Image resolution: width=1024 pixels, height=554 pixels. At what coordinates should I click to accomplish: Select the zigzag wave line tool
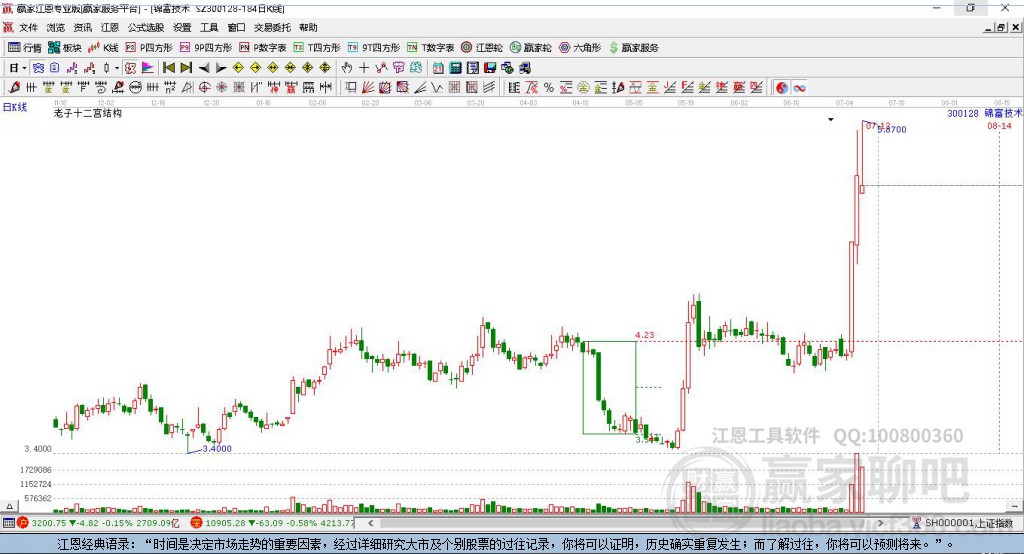[437, 88]
